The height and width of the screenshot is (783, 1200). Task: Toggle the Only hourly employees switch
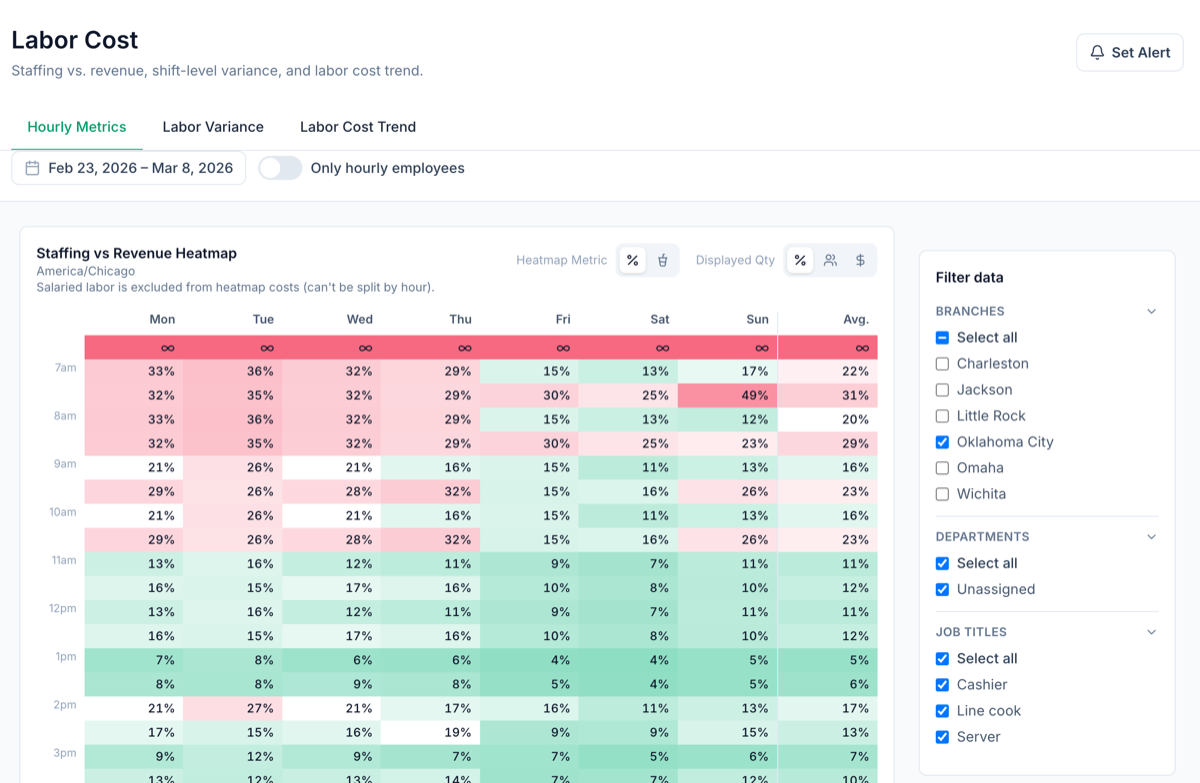(x=280, y=168)
